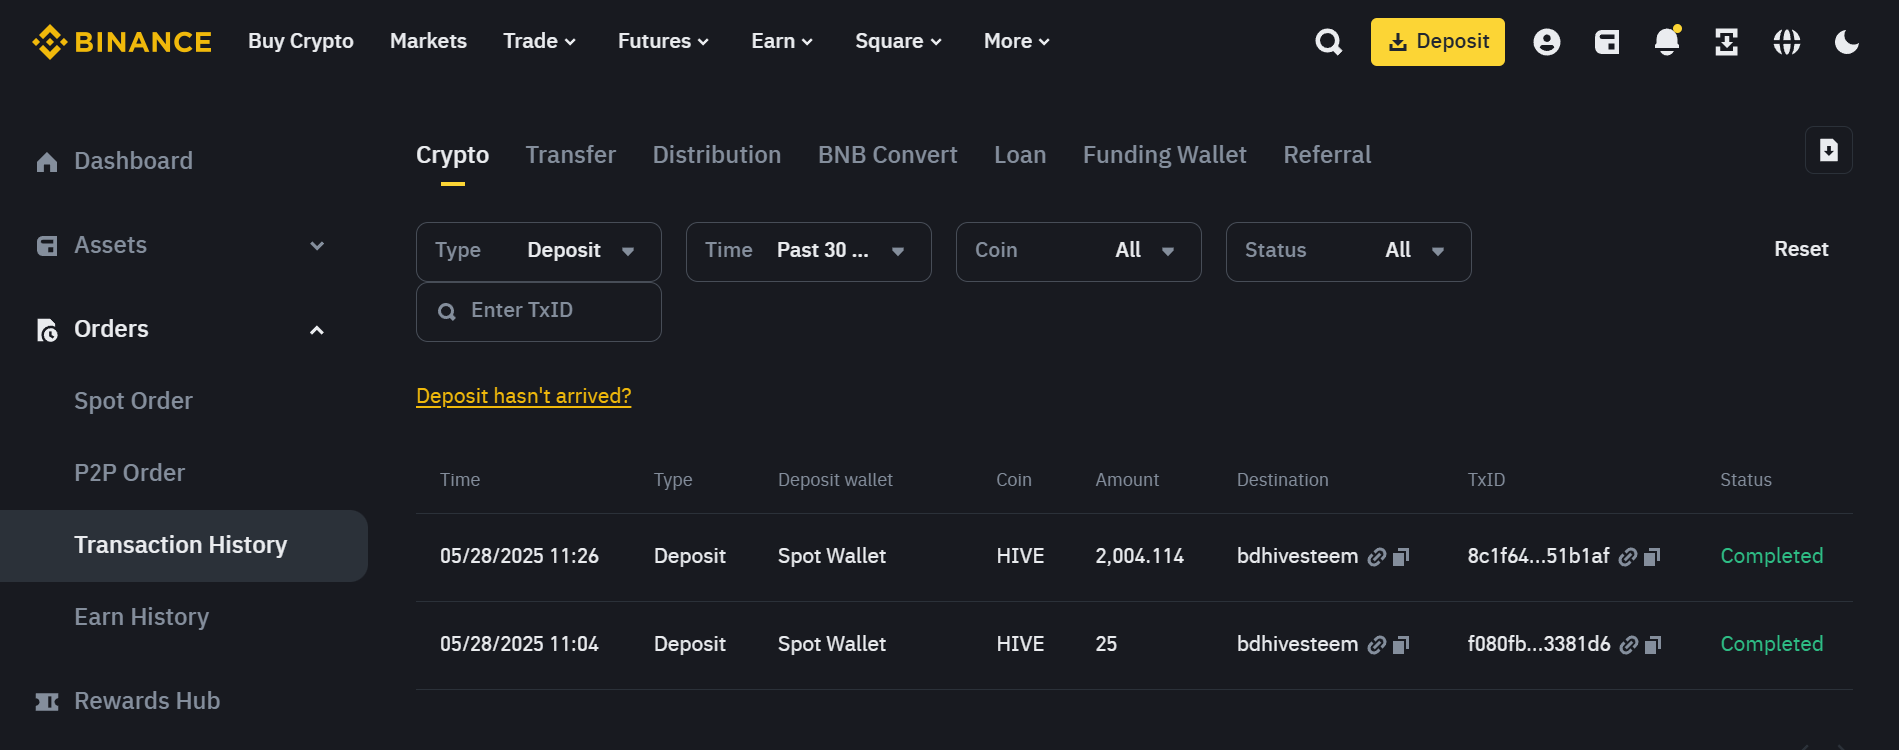
Task: Open the Futures menu dropdown
Action: tap(664, 41)
